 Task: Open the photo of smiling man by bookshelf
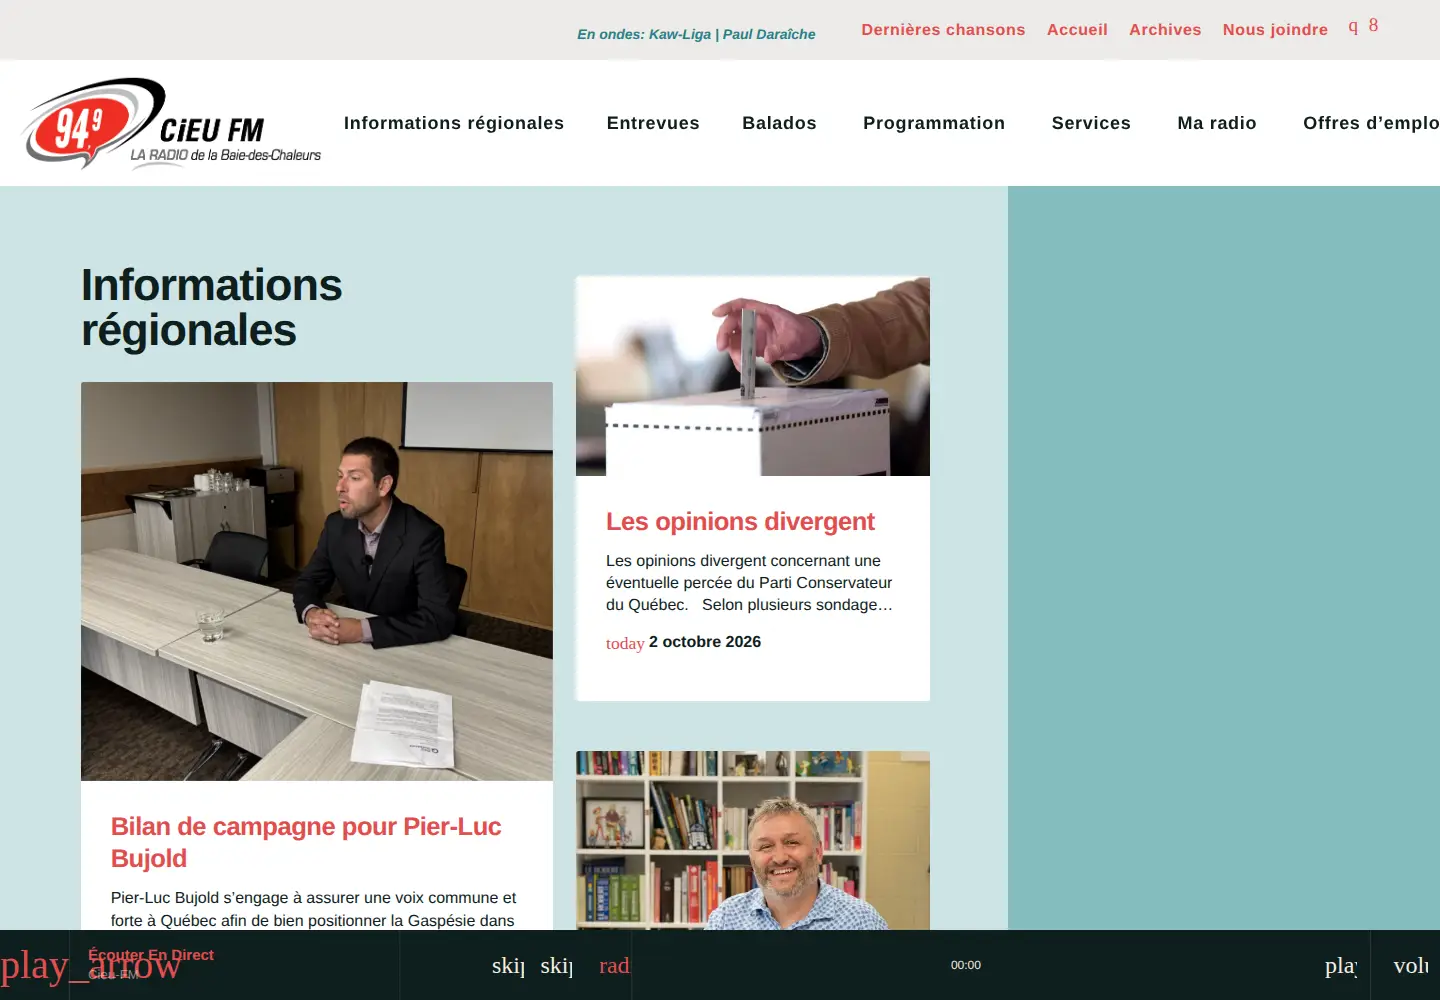[753, 840]
